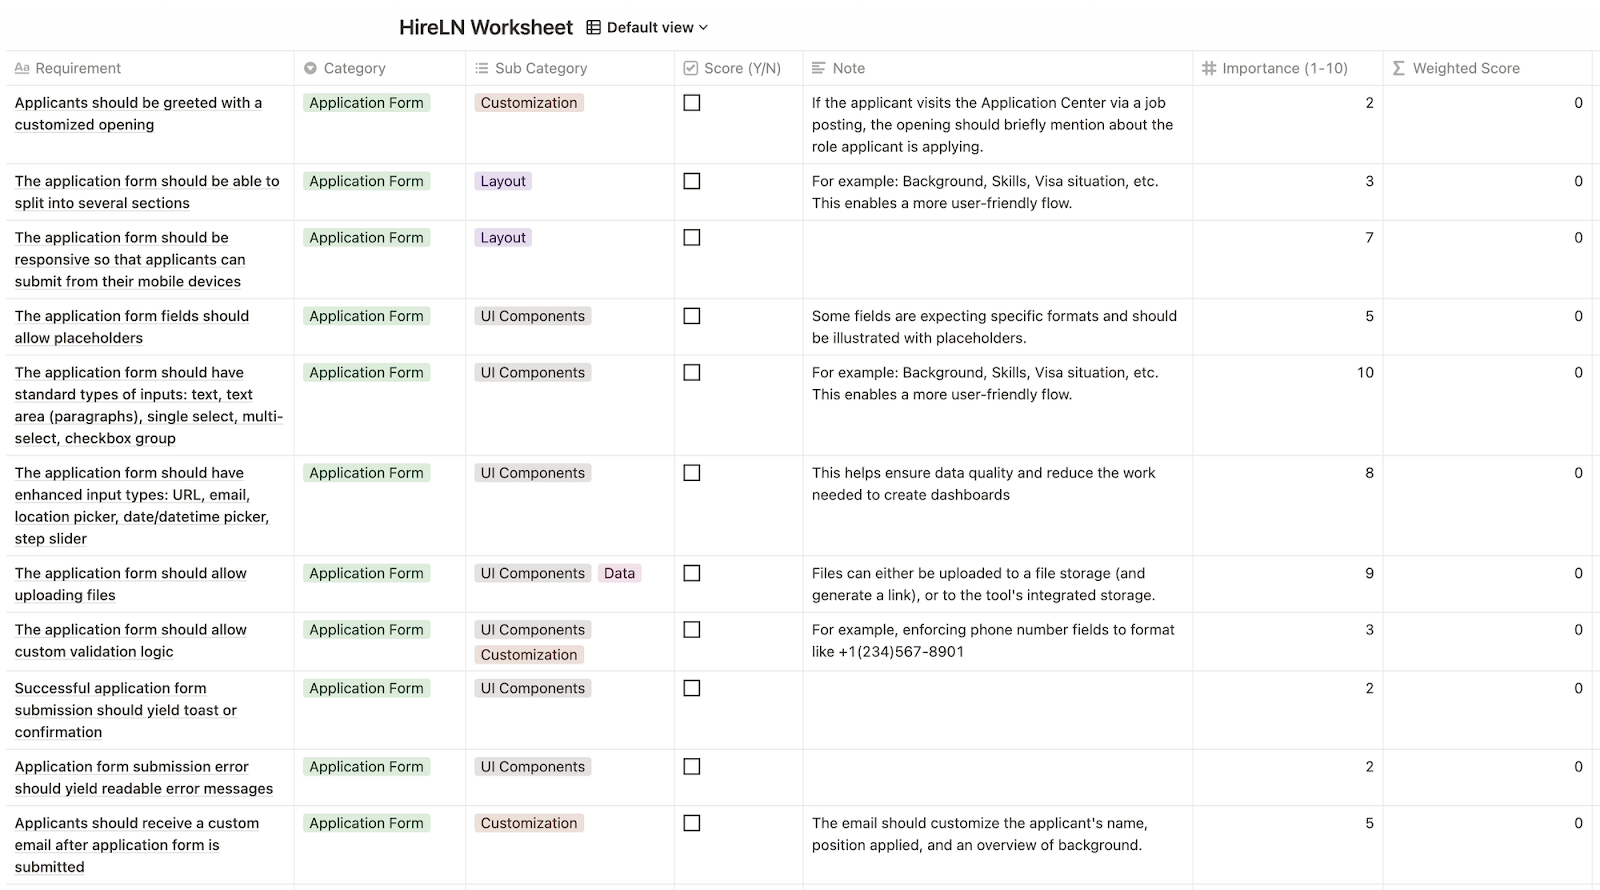This screenshot has width=1600, height=890.
Task: Open the Layout tag dropdown in split sections row
Action: point(503,181)
